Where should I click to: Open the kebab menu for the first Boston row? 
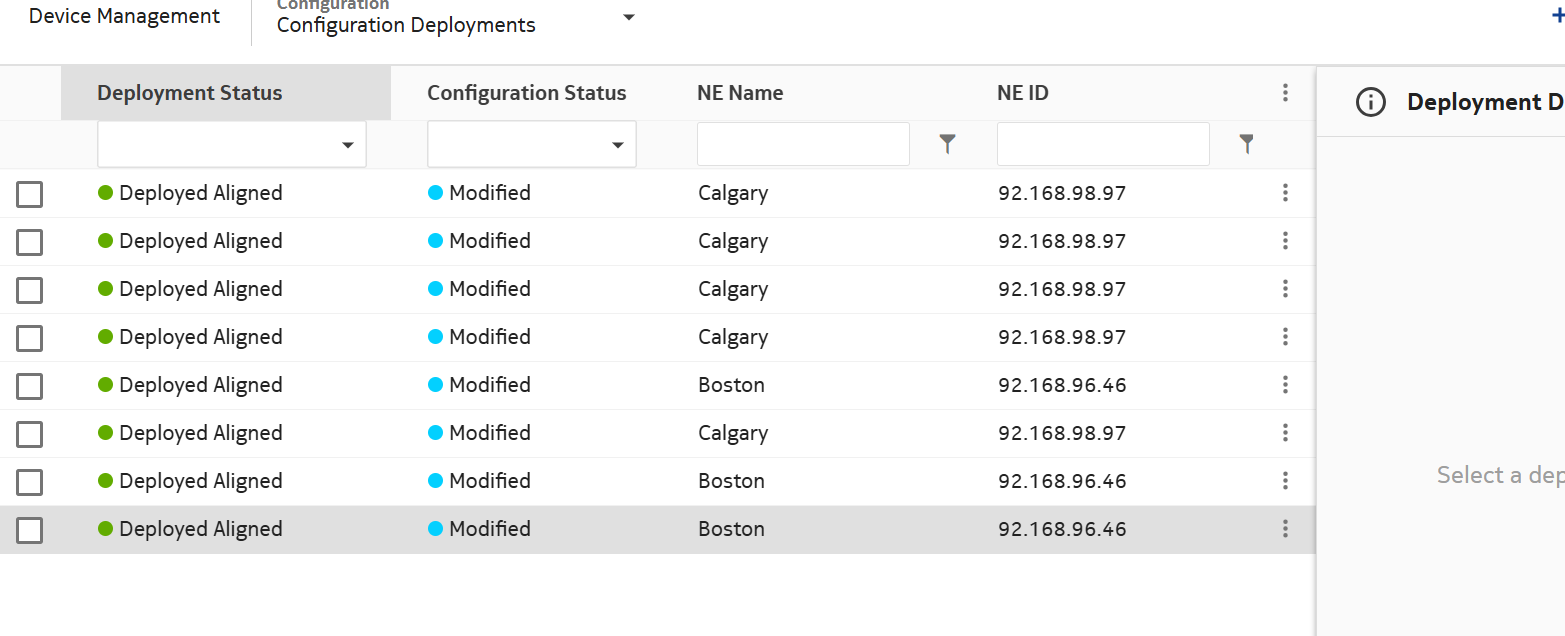(x=1285, y=385)
